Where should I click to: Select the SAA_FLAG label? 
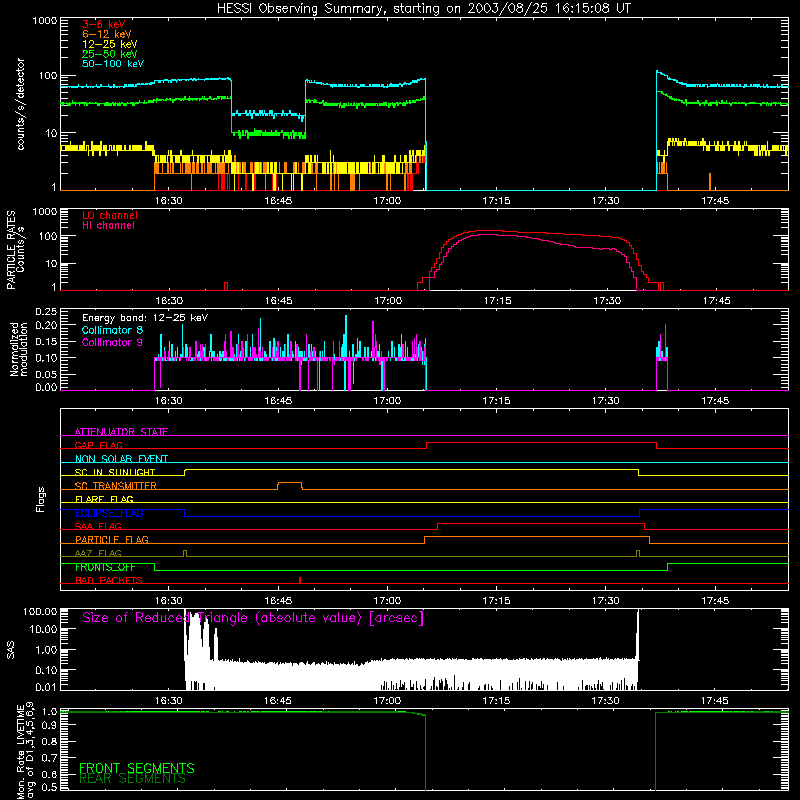pos(98,526)
